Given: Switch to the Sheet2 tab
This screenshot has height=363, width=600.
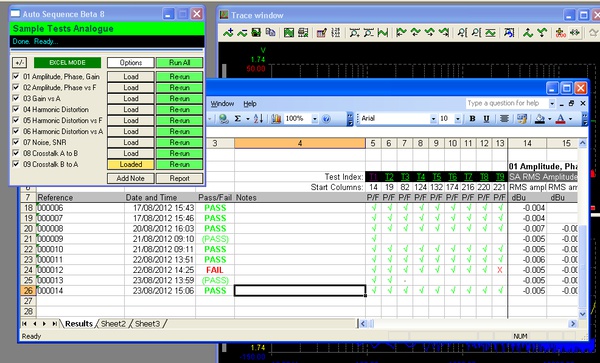Looking at the screenshot, I should click(113, 324).
